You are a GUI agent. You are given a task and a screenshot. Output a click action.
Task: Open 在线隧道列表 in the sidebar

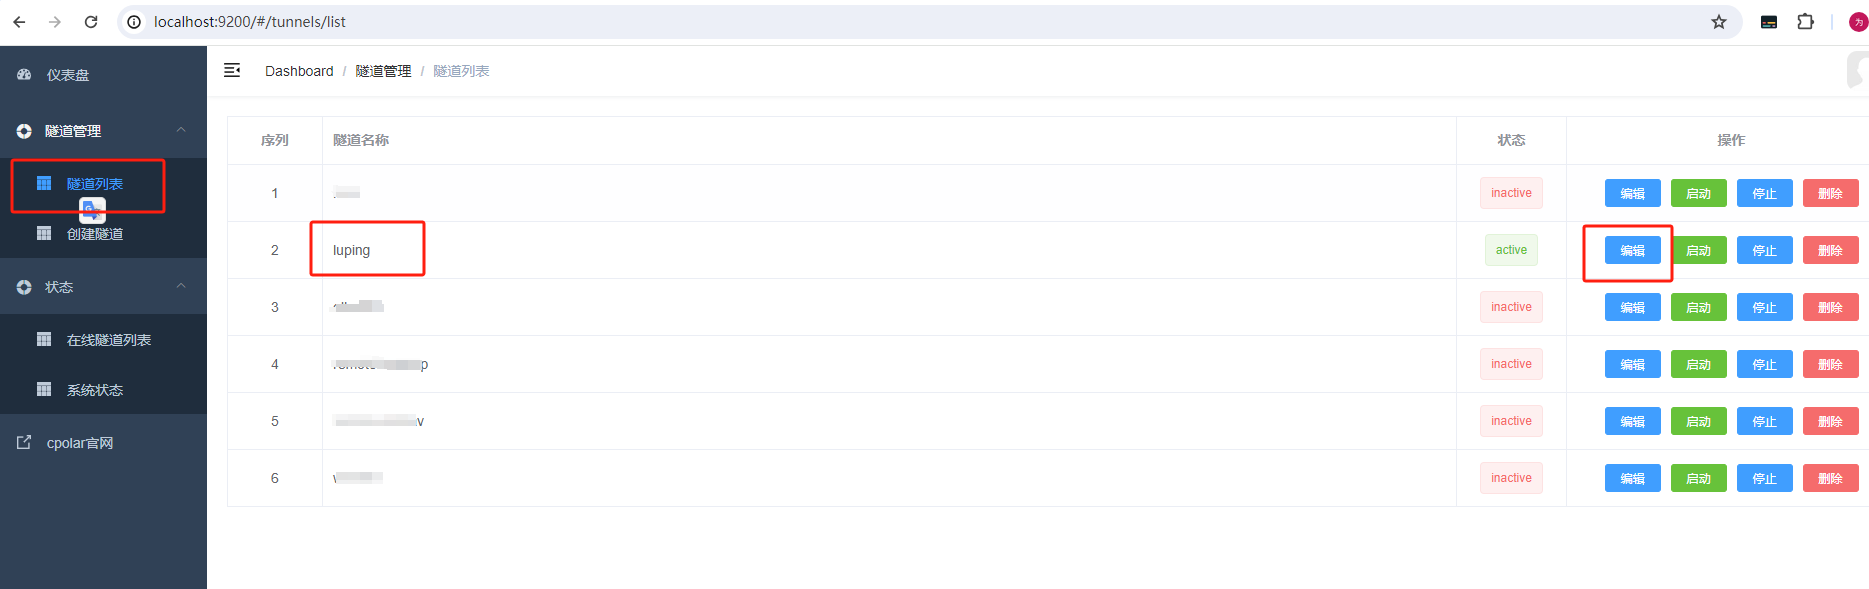click(x=108, y=340)
